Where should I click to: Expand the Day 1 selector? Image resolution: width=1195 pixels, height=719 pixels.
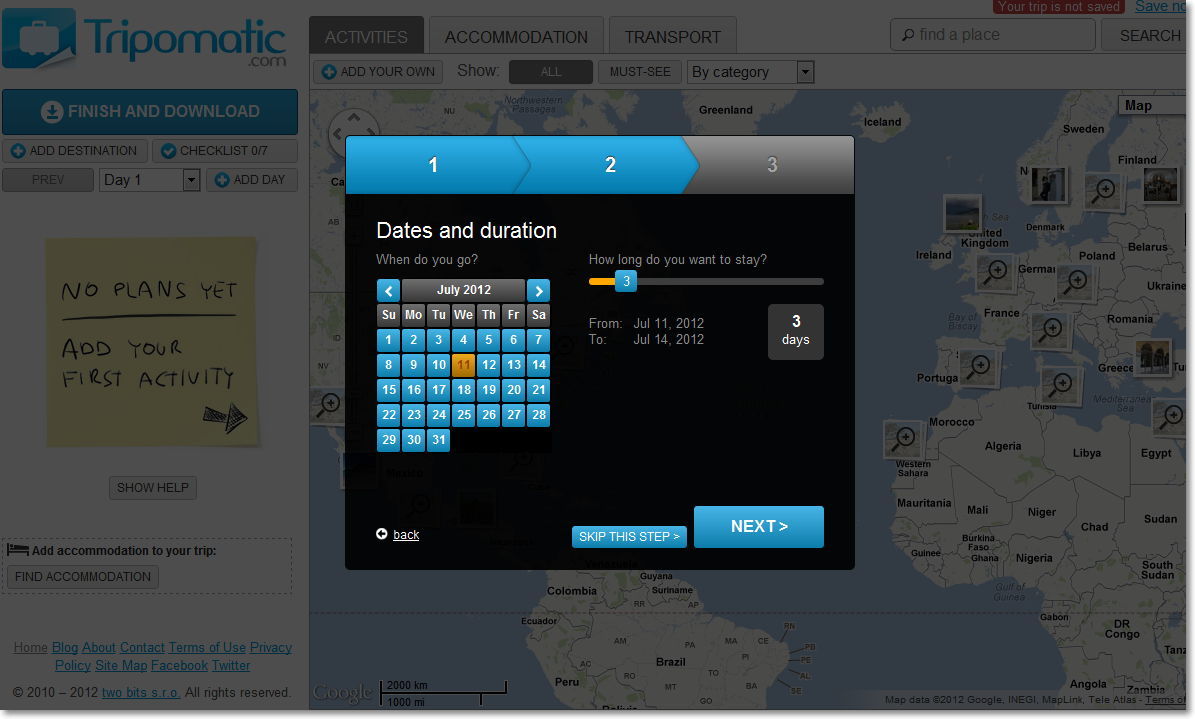tap(150, 180)
